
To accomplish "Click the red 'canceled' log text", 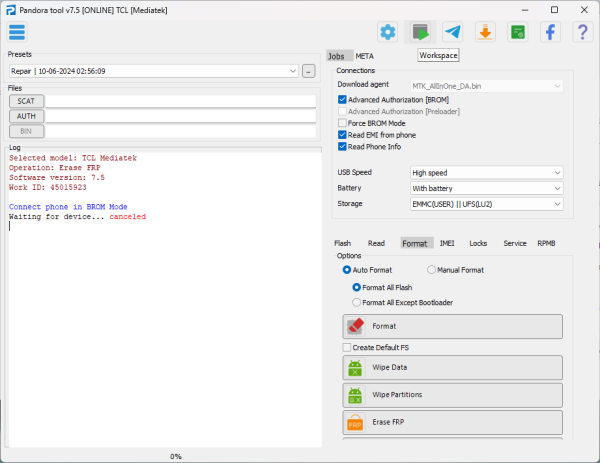I will pos(127,217).
